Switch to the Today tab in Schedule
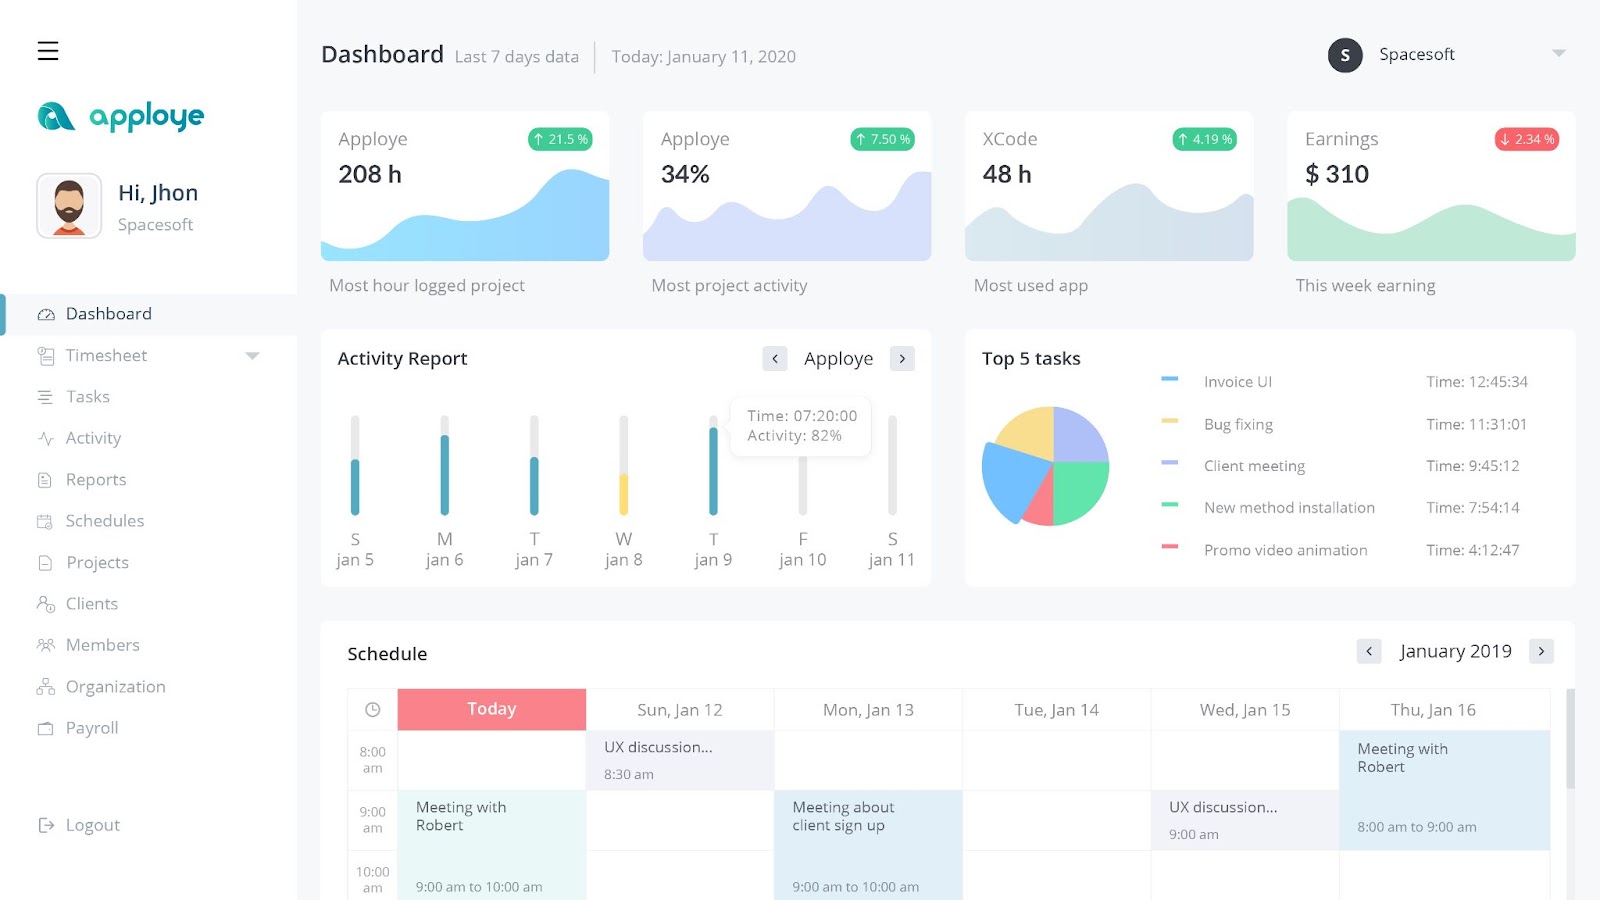 pos(491,708)
